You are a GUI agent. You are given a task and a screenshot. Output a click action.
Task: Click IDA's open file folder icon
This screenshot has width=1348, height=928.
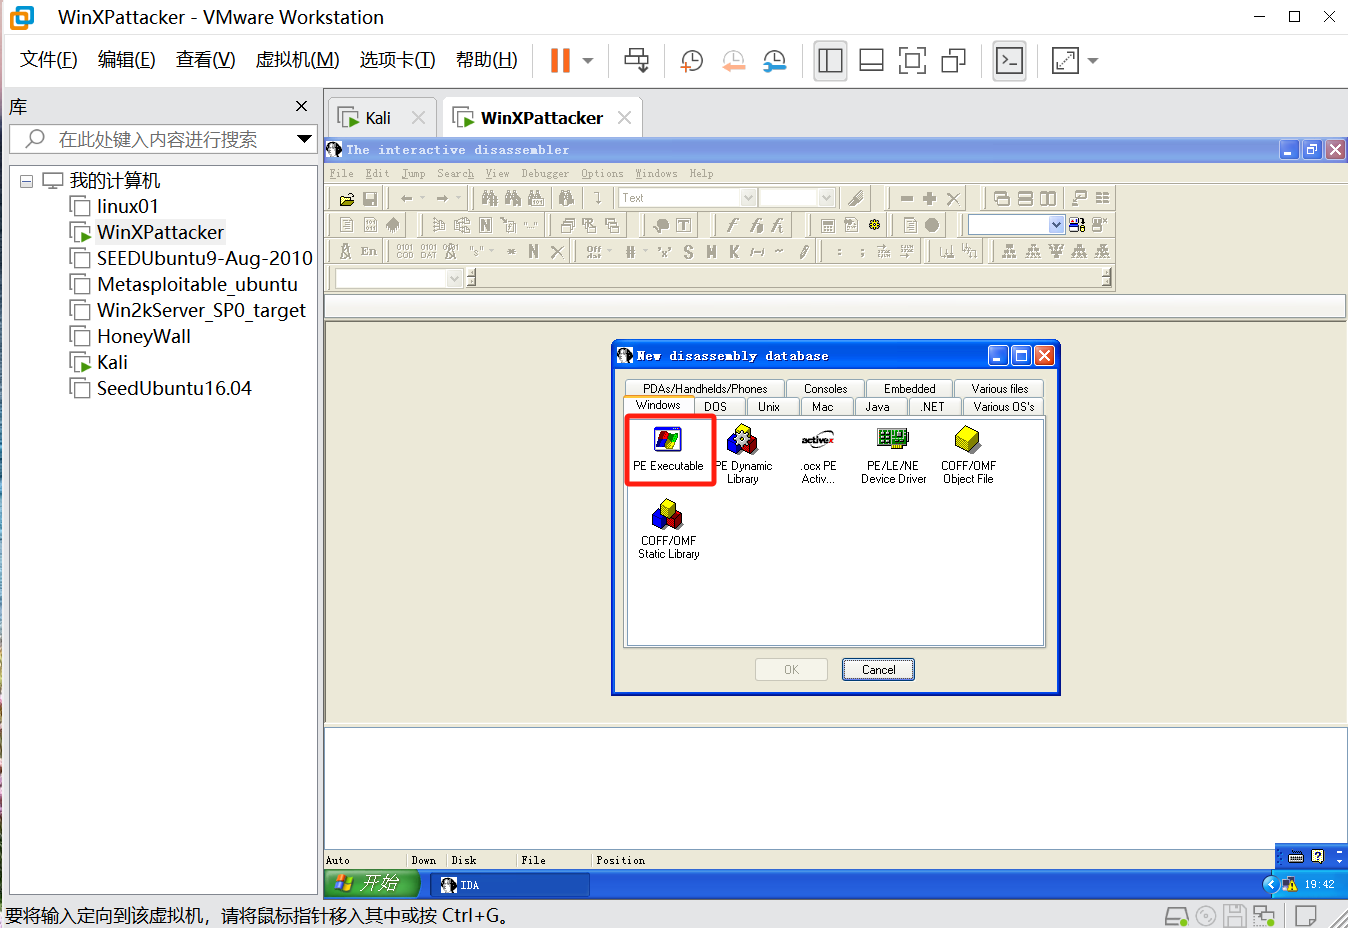click(x=346, y=198)
